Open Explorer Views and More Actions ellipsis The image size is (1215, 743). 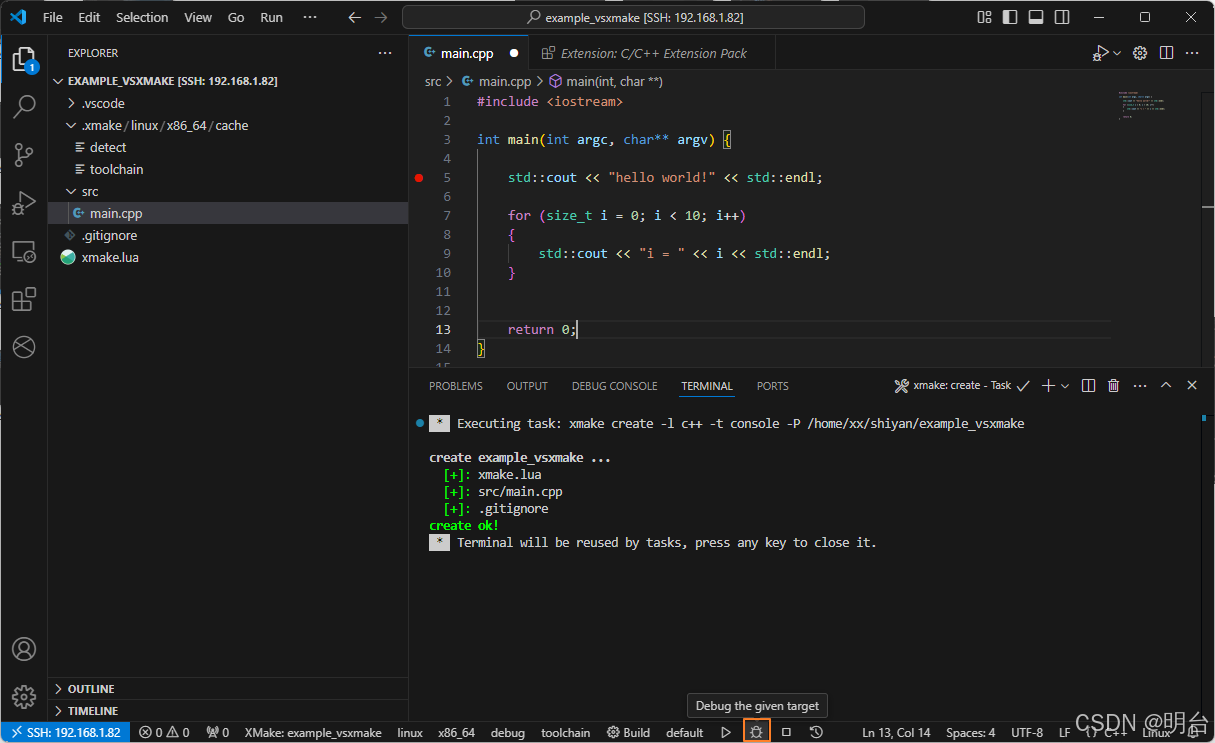click(x=385, y=53)
